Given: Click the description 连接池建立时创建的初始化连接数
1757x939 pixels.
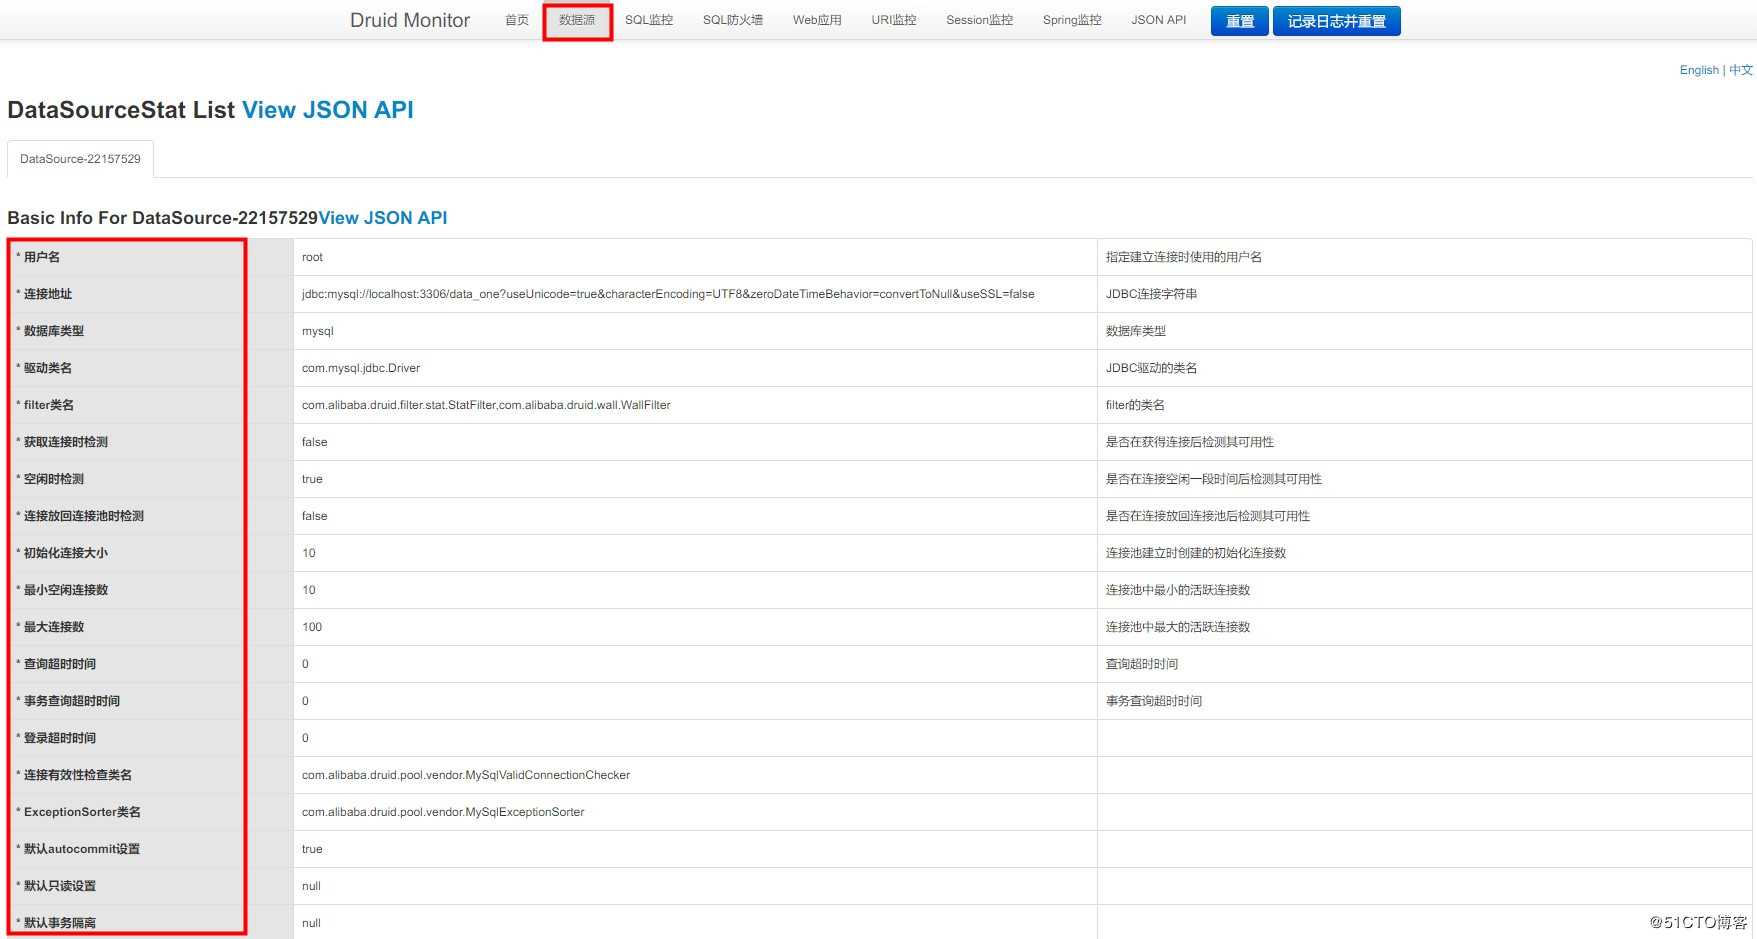Looking at the screenshot, I should click(x=1196, y=553).
